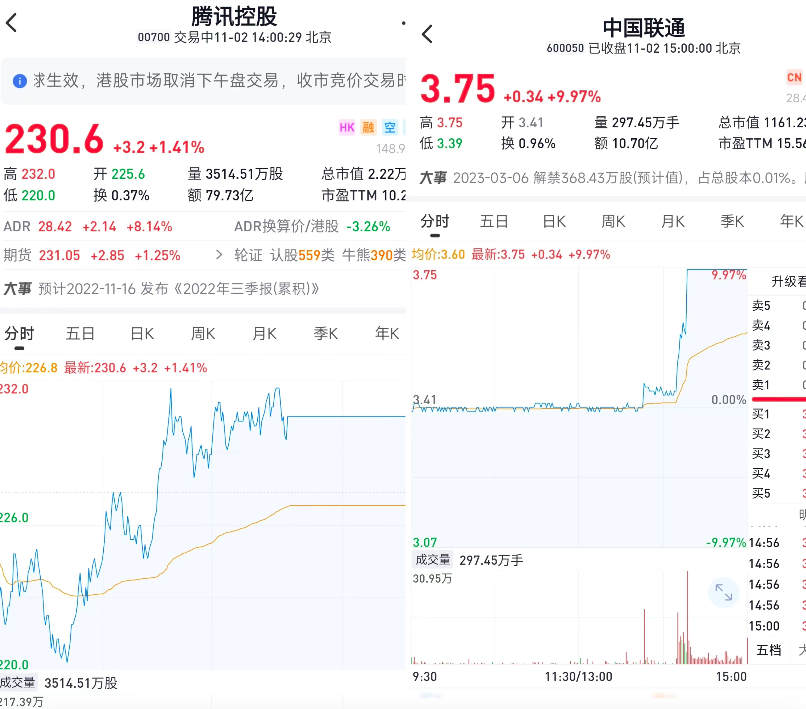Tap the HK market badge
Screen dimensions: 806x709
347,128
